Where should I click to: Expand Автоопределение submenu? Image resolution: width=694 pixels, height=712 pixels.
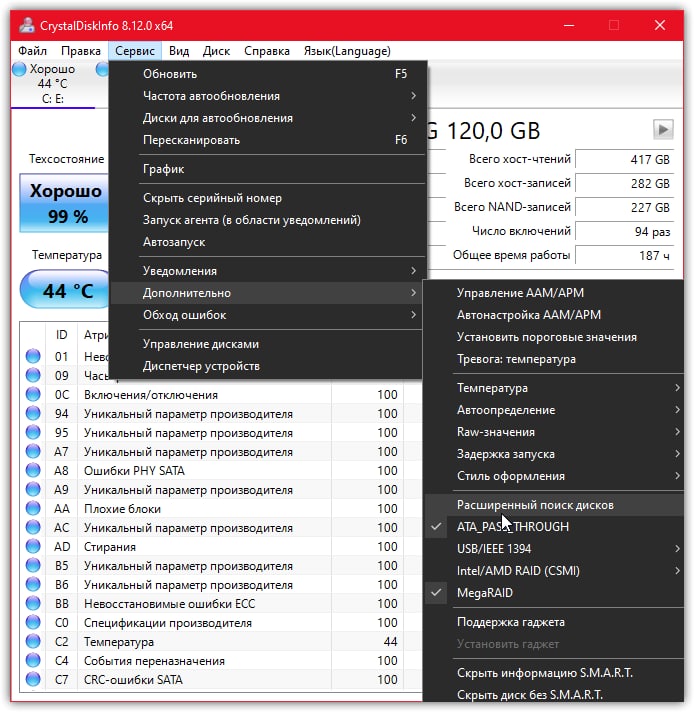(554, 410)
